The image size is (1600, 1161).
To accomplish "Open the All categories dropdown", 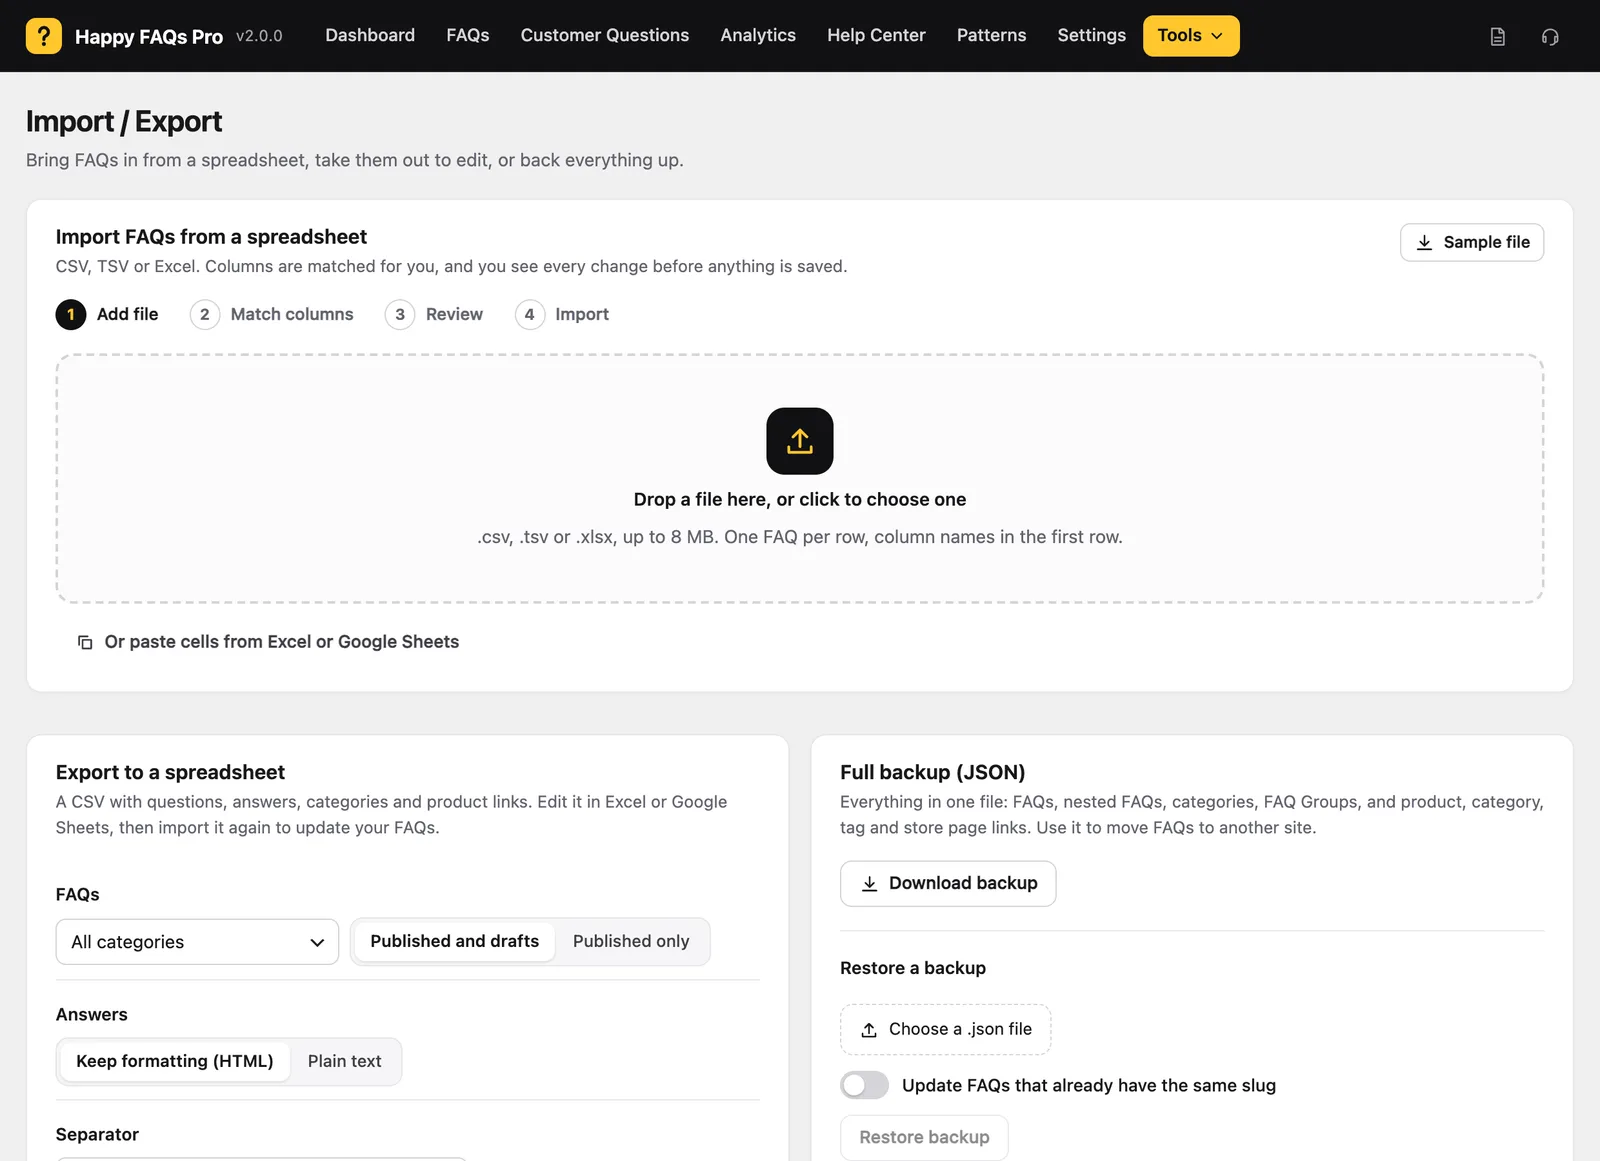I will [x=197, y=942].
